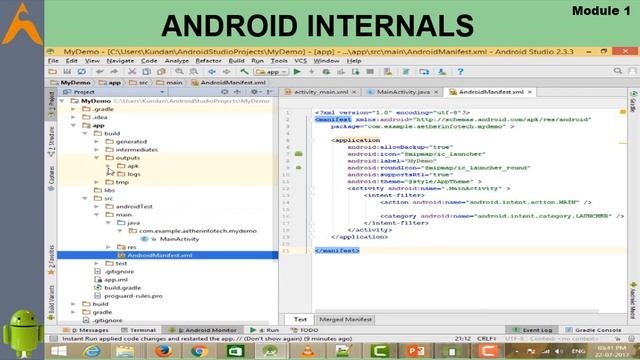
Task: Click the Search Everywhere magnifier icon
Action: pyautogui.click(x=618, y=71)
